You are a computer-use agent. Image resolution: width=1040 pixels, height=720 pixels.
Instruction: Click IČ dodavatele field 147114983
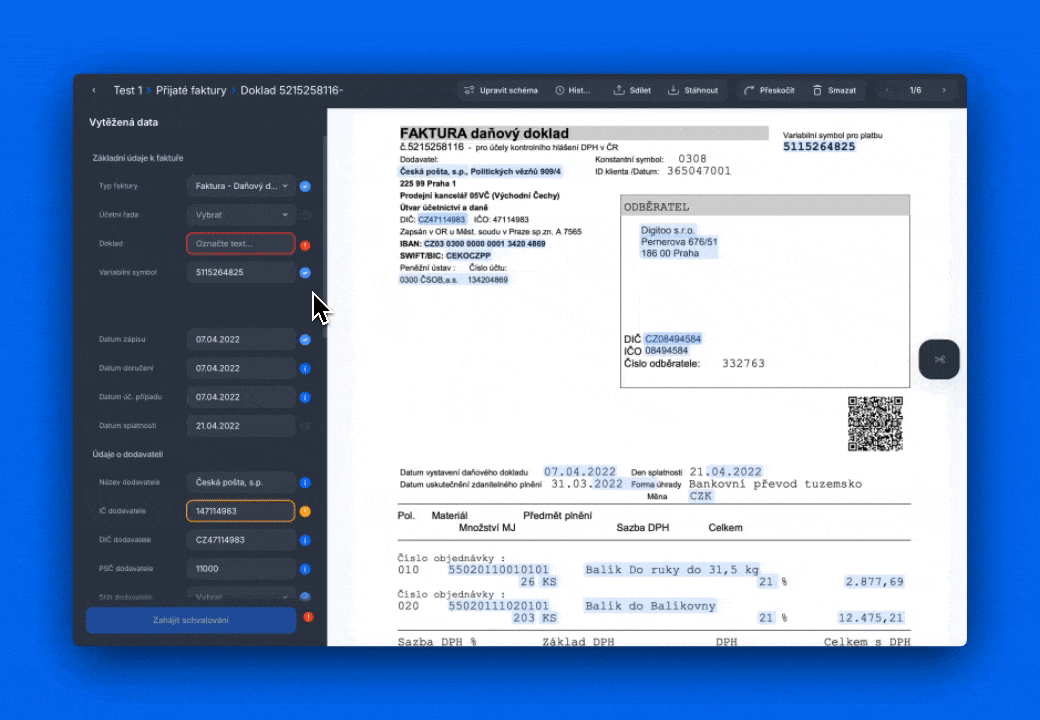pos(241,511)
